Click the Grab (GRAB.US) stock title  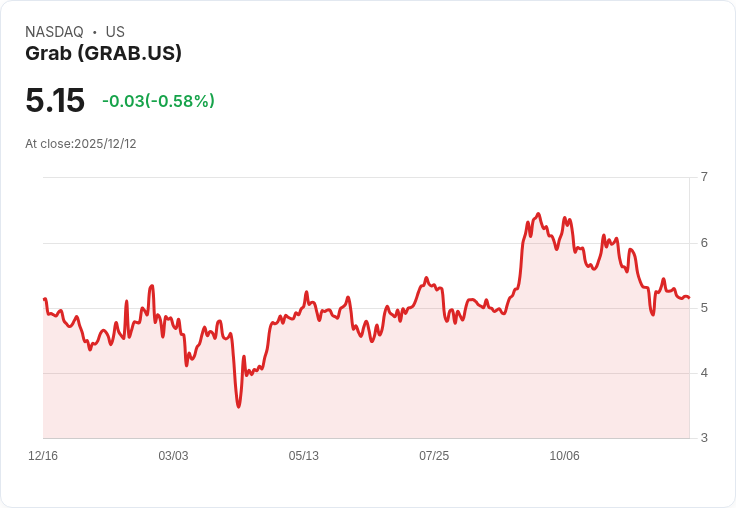click(x=103, y=54)
